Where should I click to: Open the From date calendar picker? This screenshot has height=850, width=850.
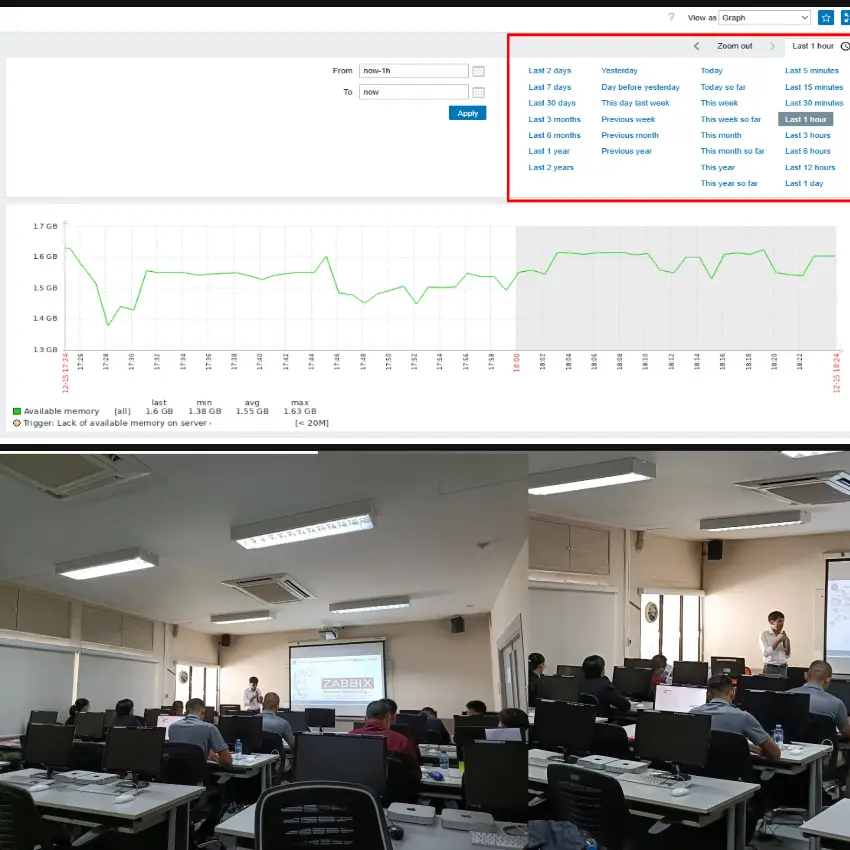(479, 71)
